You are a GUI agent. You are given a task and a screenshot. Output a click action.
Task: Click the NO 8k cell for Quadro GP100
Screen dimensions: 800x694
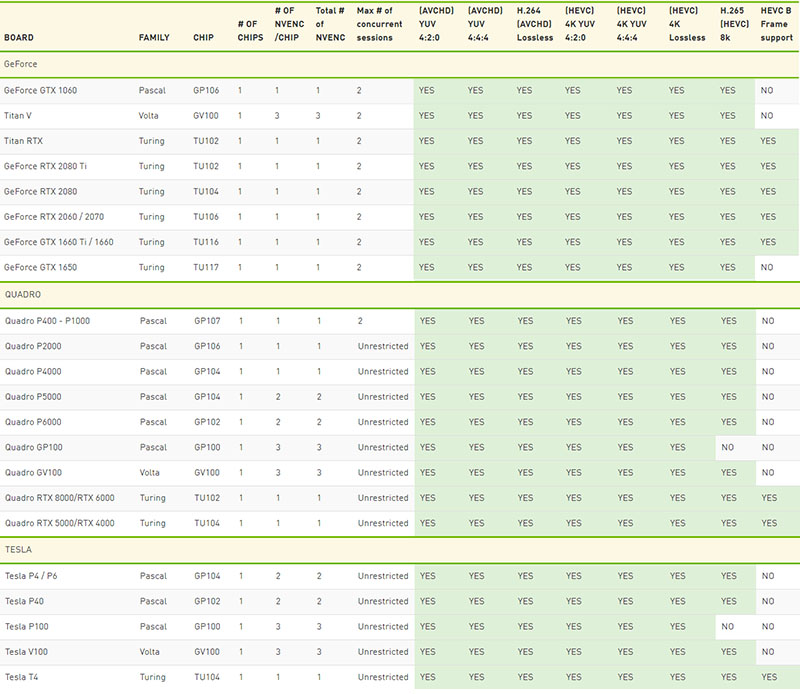(x=728, y=447)
